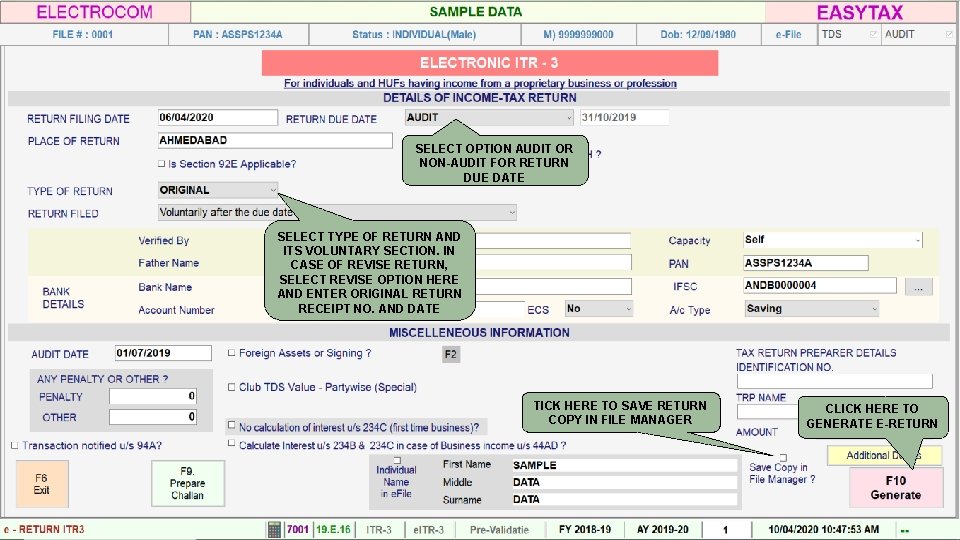960x540 pixels.
Task: Tick the TDS checkbox in the header
Action: (874, 34)
